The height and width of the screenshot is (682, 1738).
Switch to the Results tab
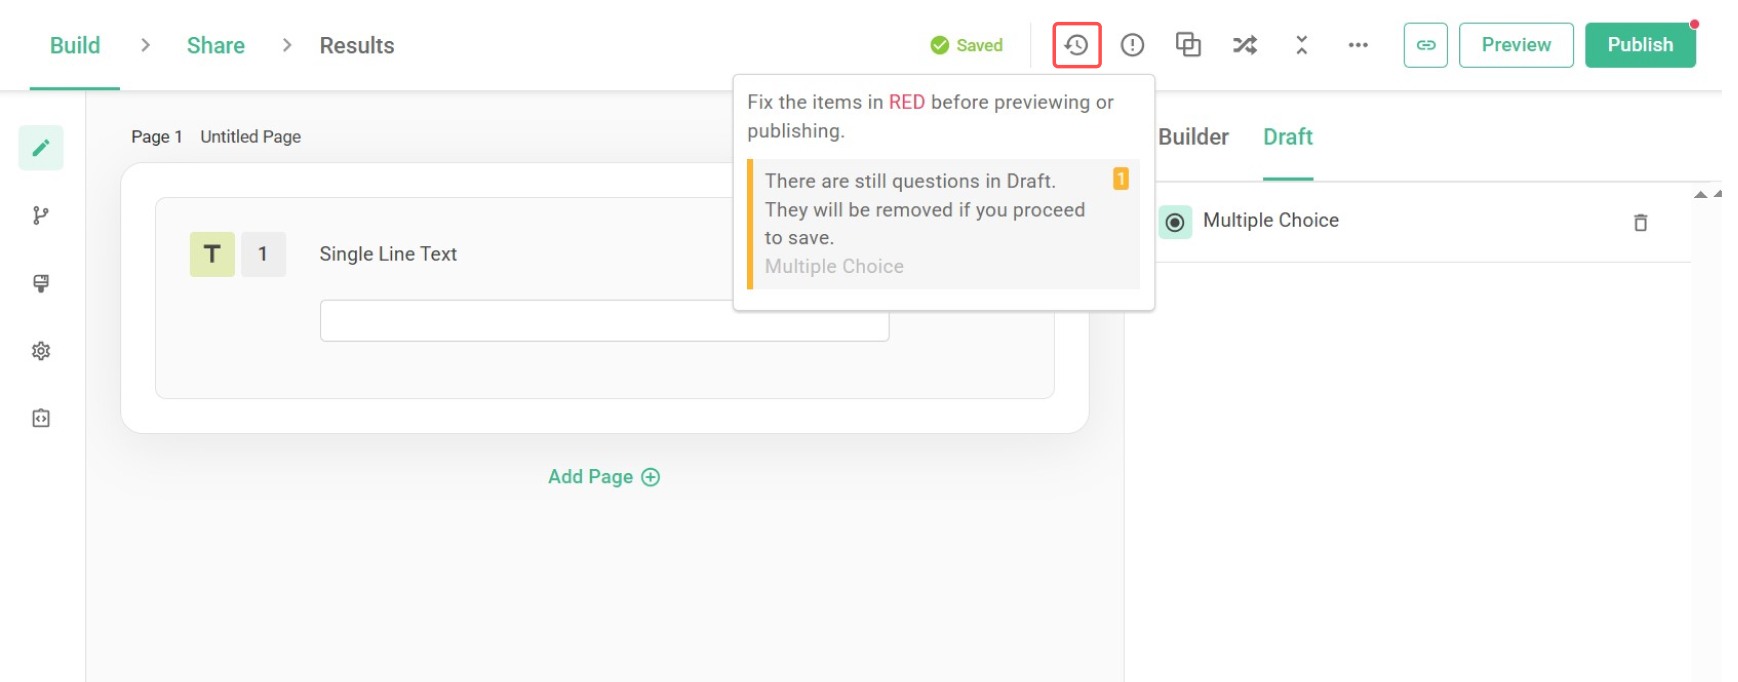pyautogui.click(x=357, y=45)
